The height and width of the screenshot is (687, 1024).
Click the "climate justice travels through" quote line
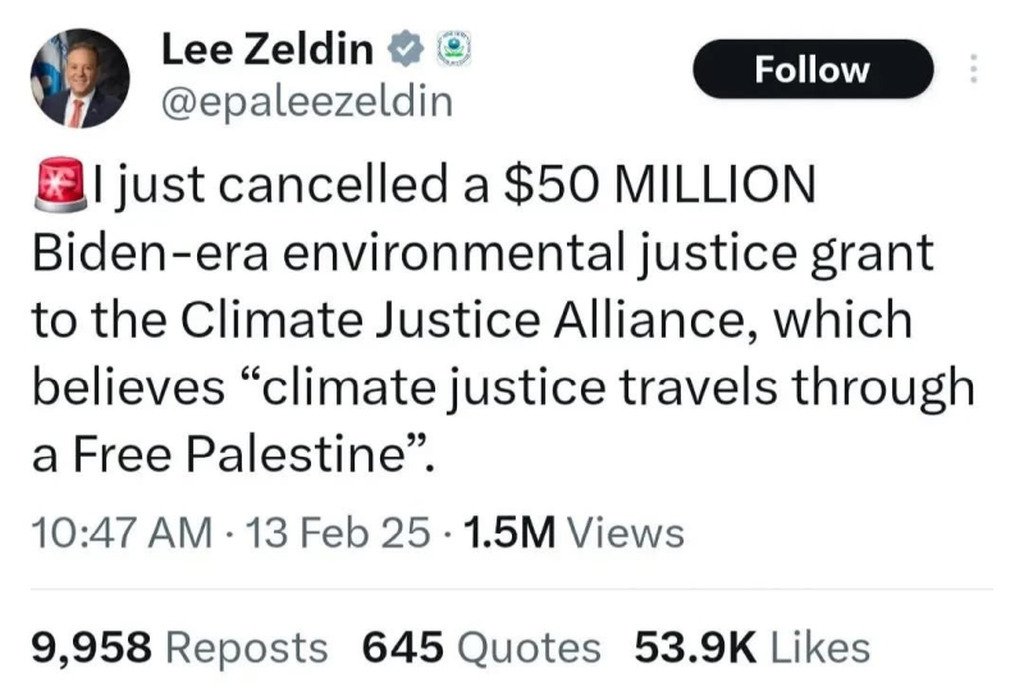(x=621, y=388)
